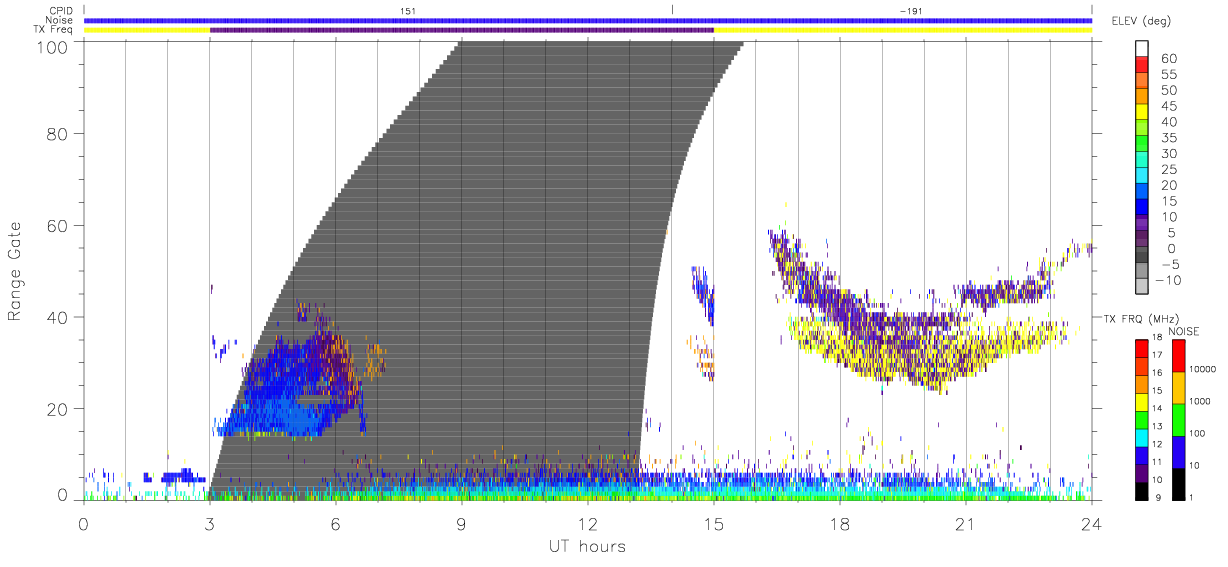Click the 100 tick label on the Range Gate axis

(53, 47)
